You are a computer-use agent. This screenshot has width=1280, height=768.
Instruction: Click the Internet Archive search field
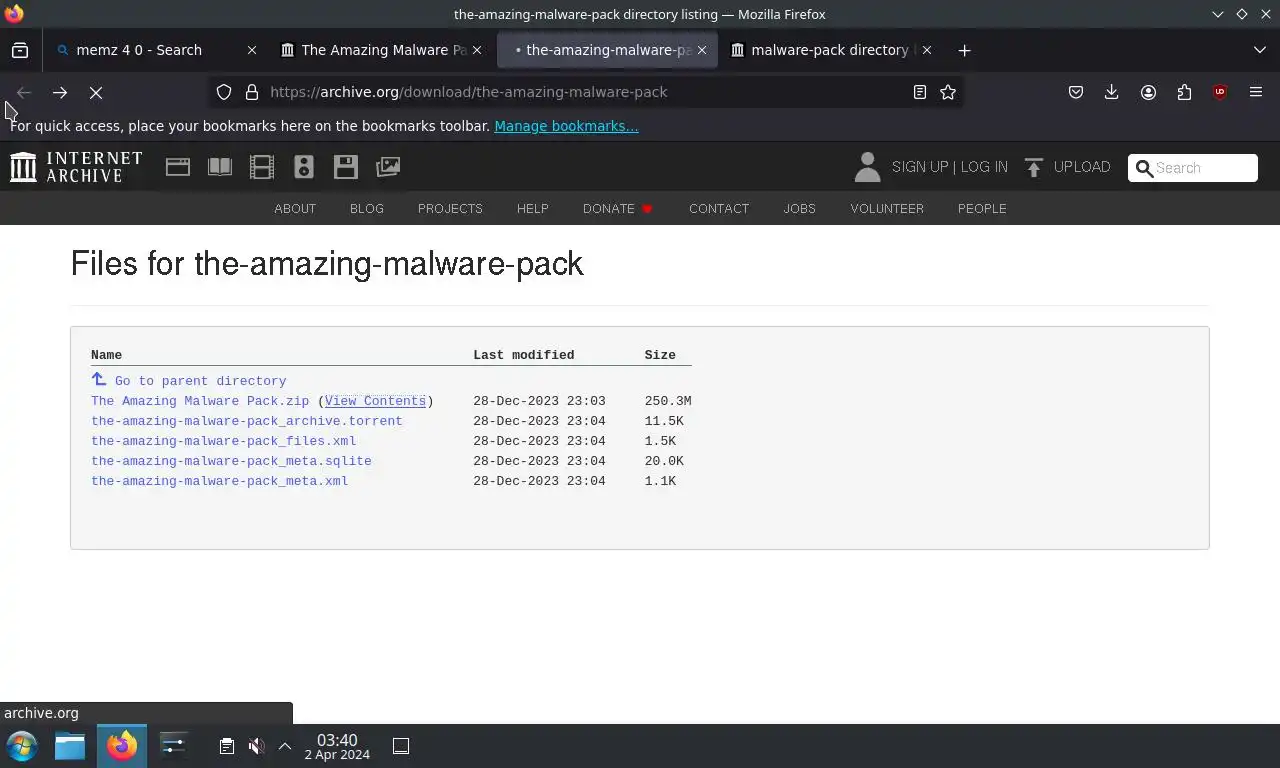[x=1193, y=168]
